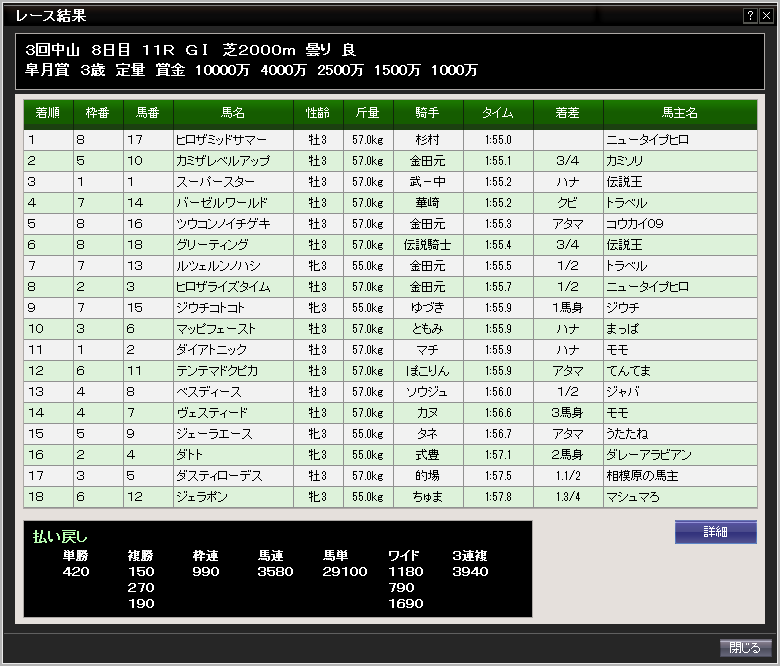
Task: Click the 性齢 column header
Action: pyautogui.click(x=318, y=113)
